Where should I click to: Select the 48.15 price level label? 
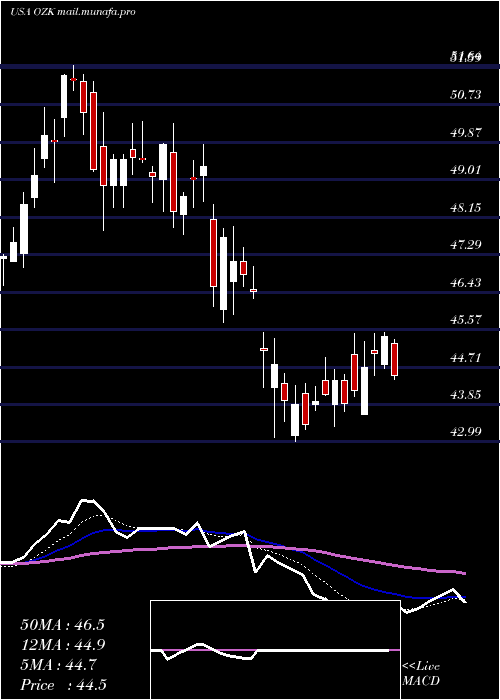(x=466, y=207)
